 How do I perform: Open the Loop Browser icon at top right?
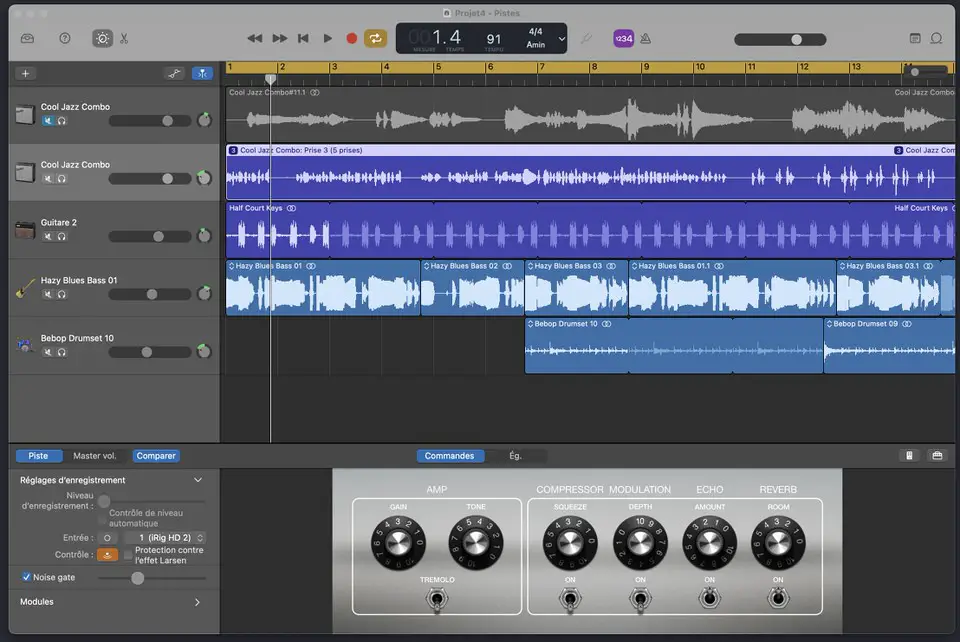[936, 39]
